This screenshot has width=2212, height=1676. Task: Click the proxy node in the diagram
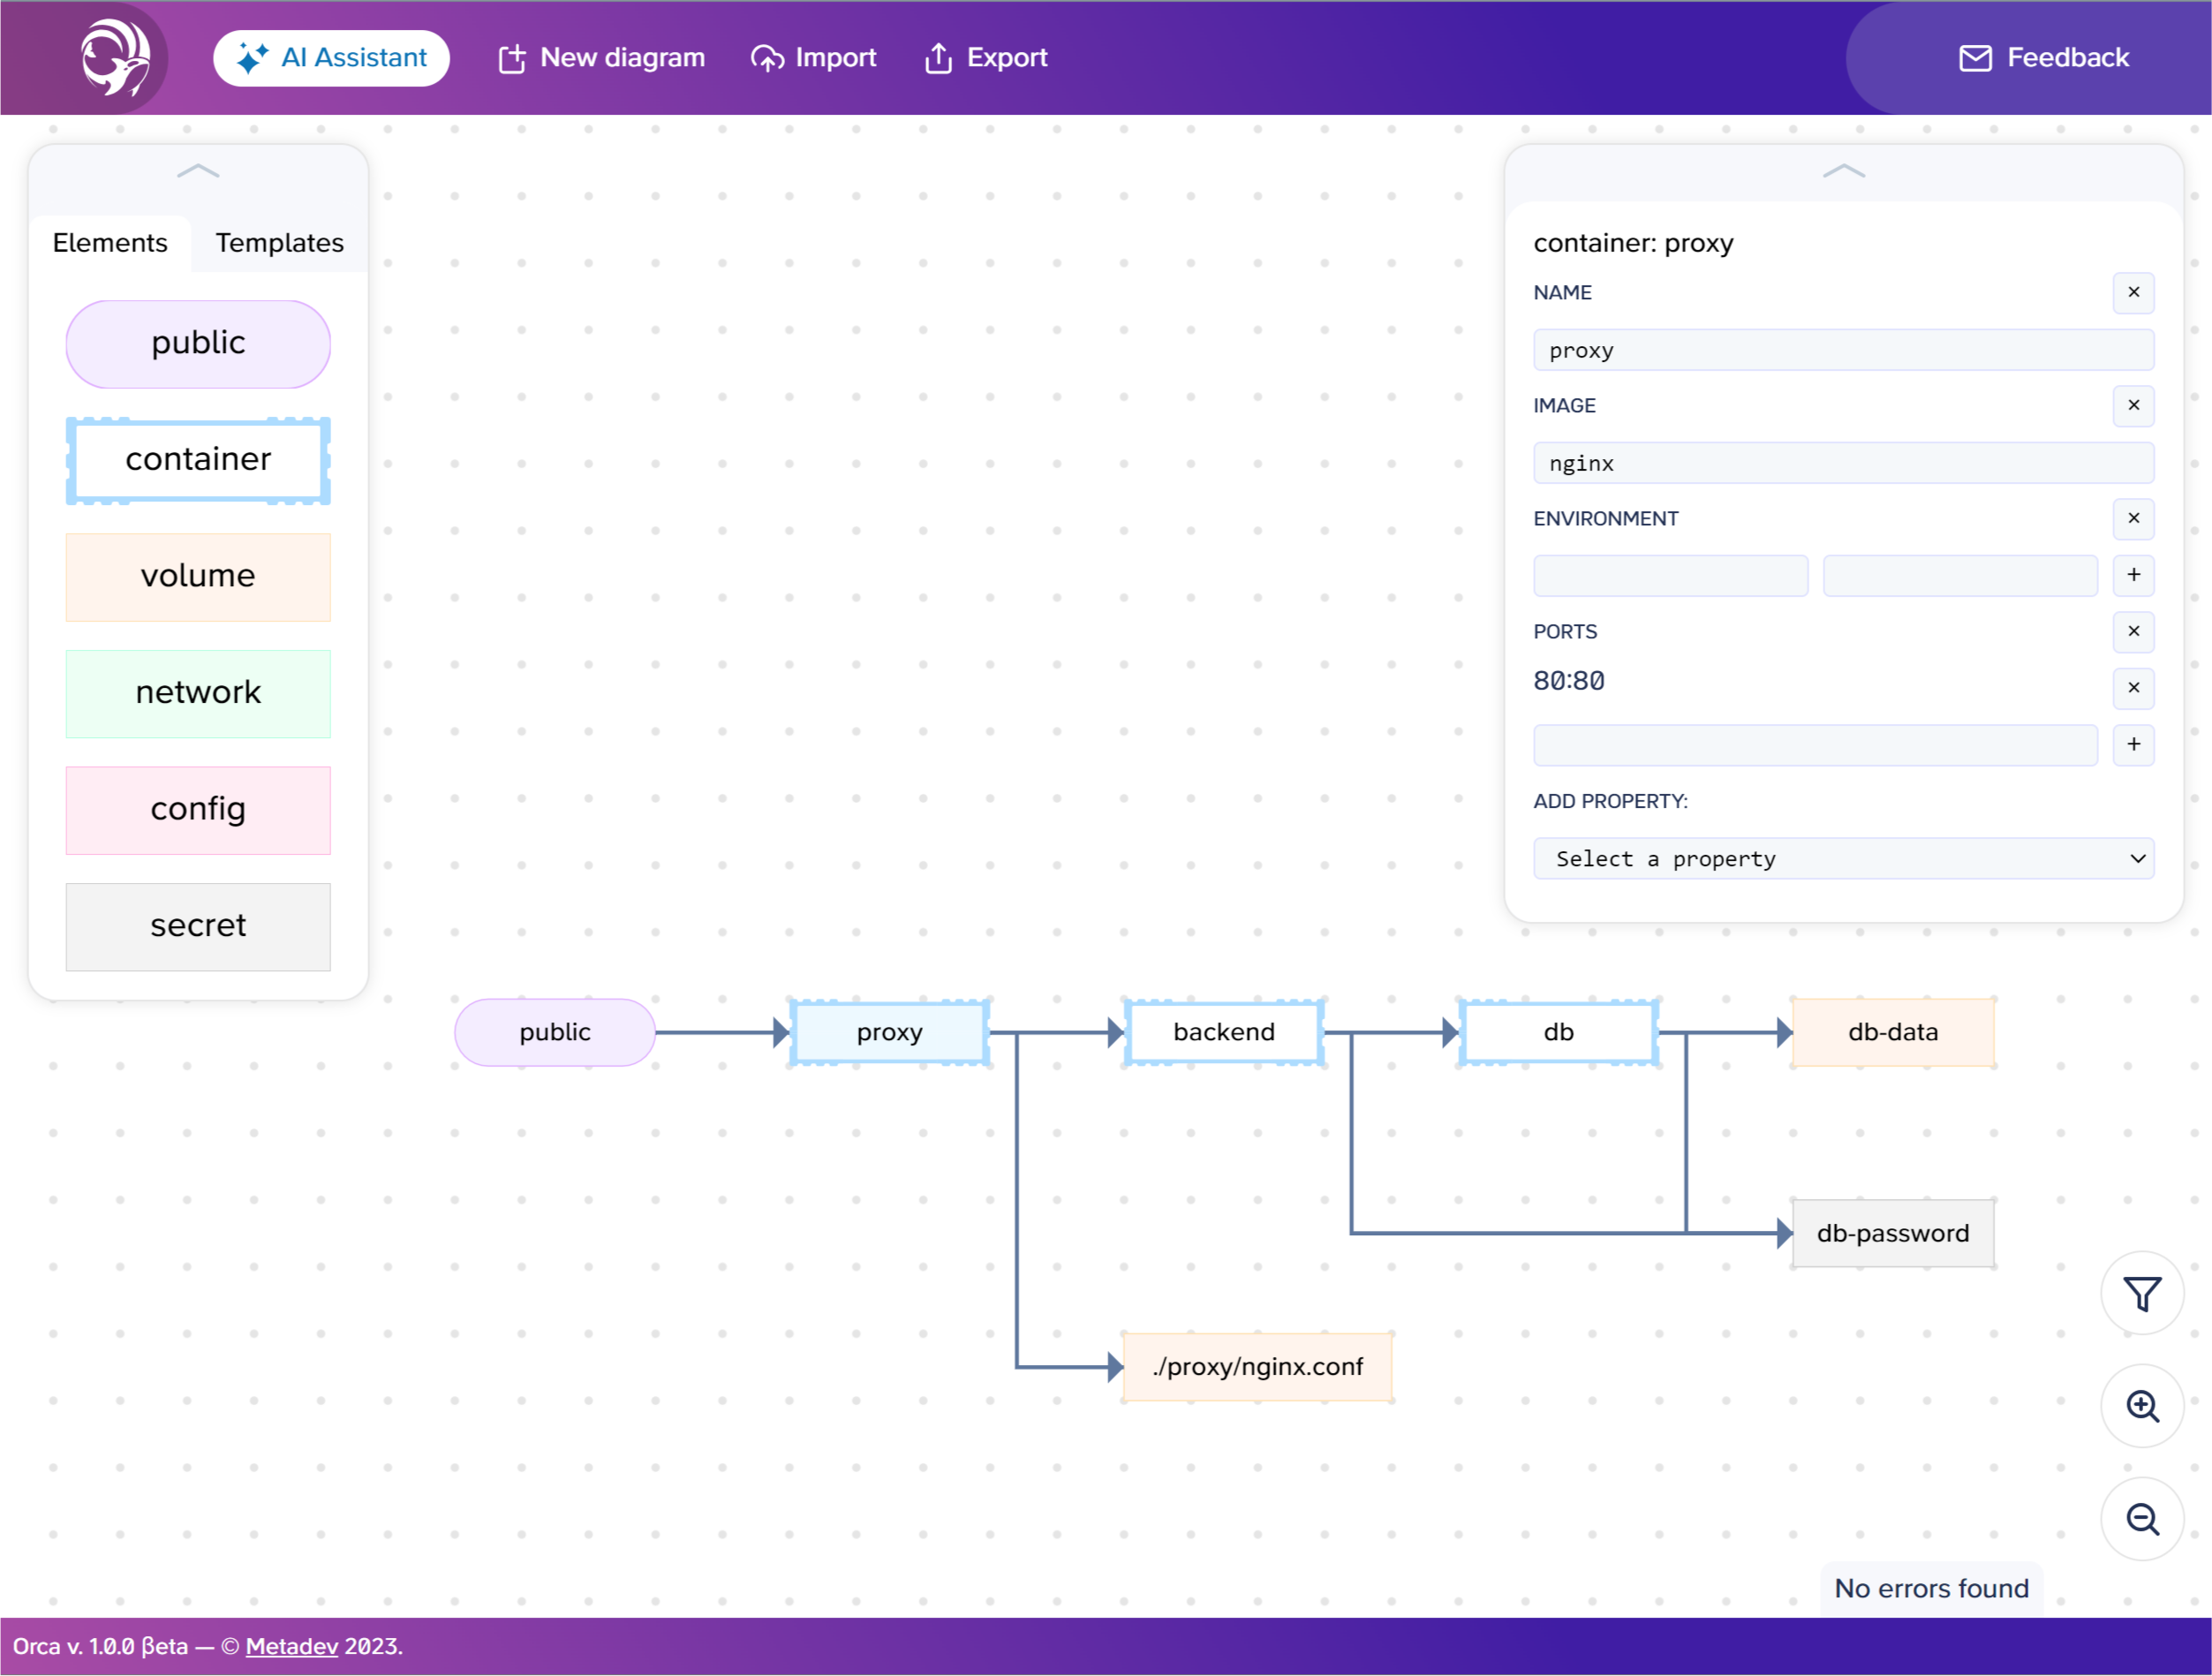coord(888,1031)
